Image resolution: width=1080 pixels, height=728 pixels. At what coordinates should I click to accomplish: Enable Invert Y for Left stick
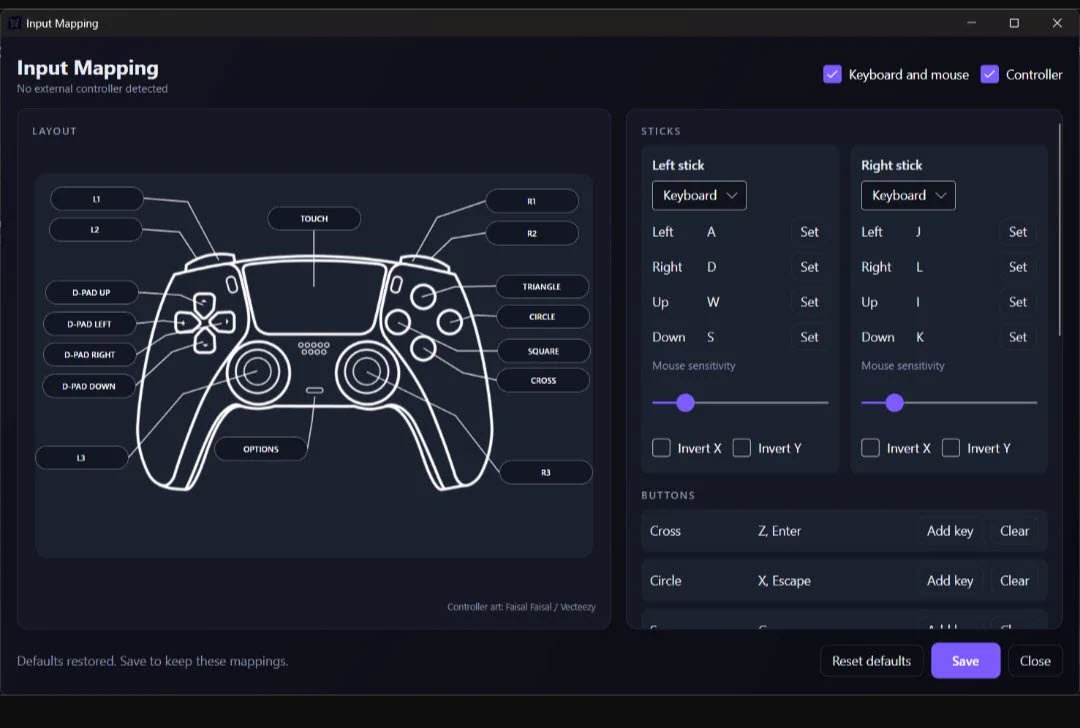(742, 448)
